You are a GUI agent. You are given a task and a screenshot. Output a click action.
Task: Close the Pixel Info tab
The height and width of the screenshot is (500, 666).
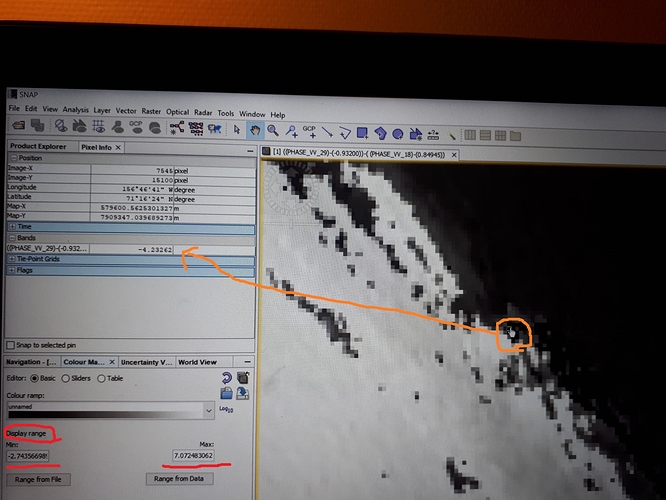118,147
